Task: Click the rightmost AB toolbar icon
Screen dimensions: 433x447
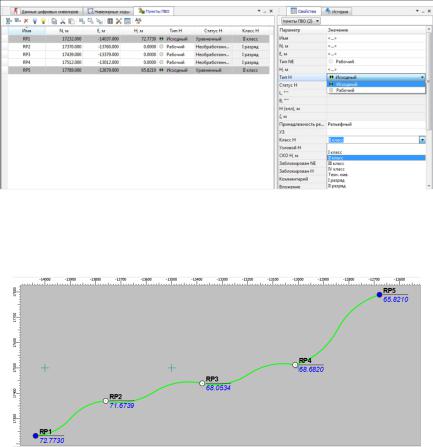Action: 138,21
